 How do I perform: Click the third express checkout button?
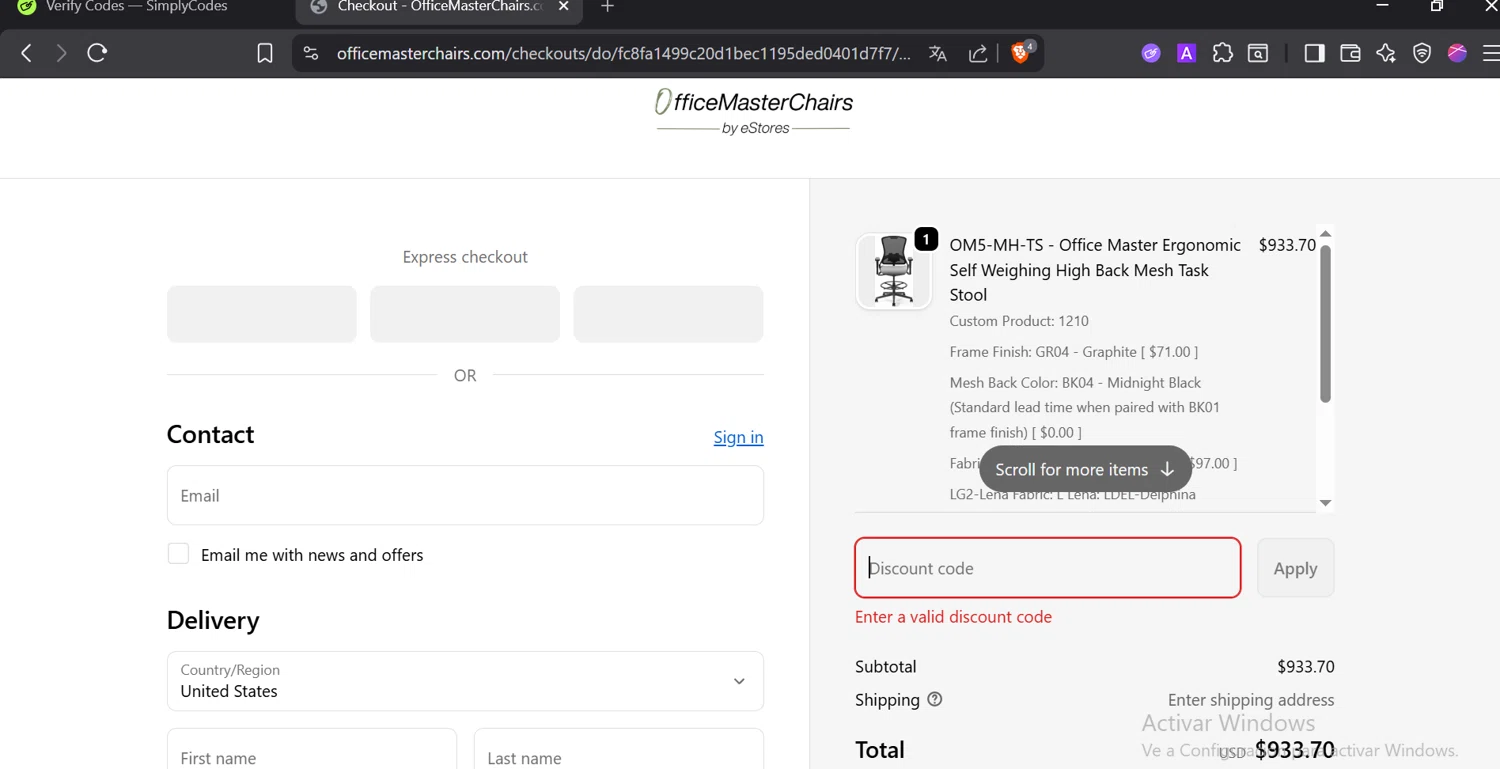[668, 314]
